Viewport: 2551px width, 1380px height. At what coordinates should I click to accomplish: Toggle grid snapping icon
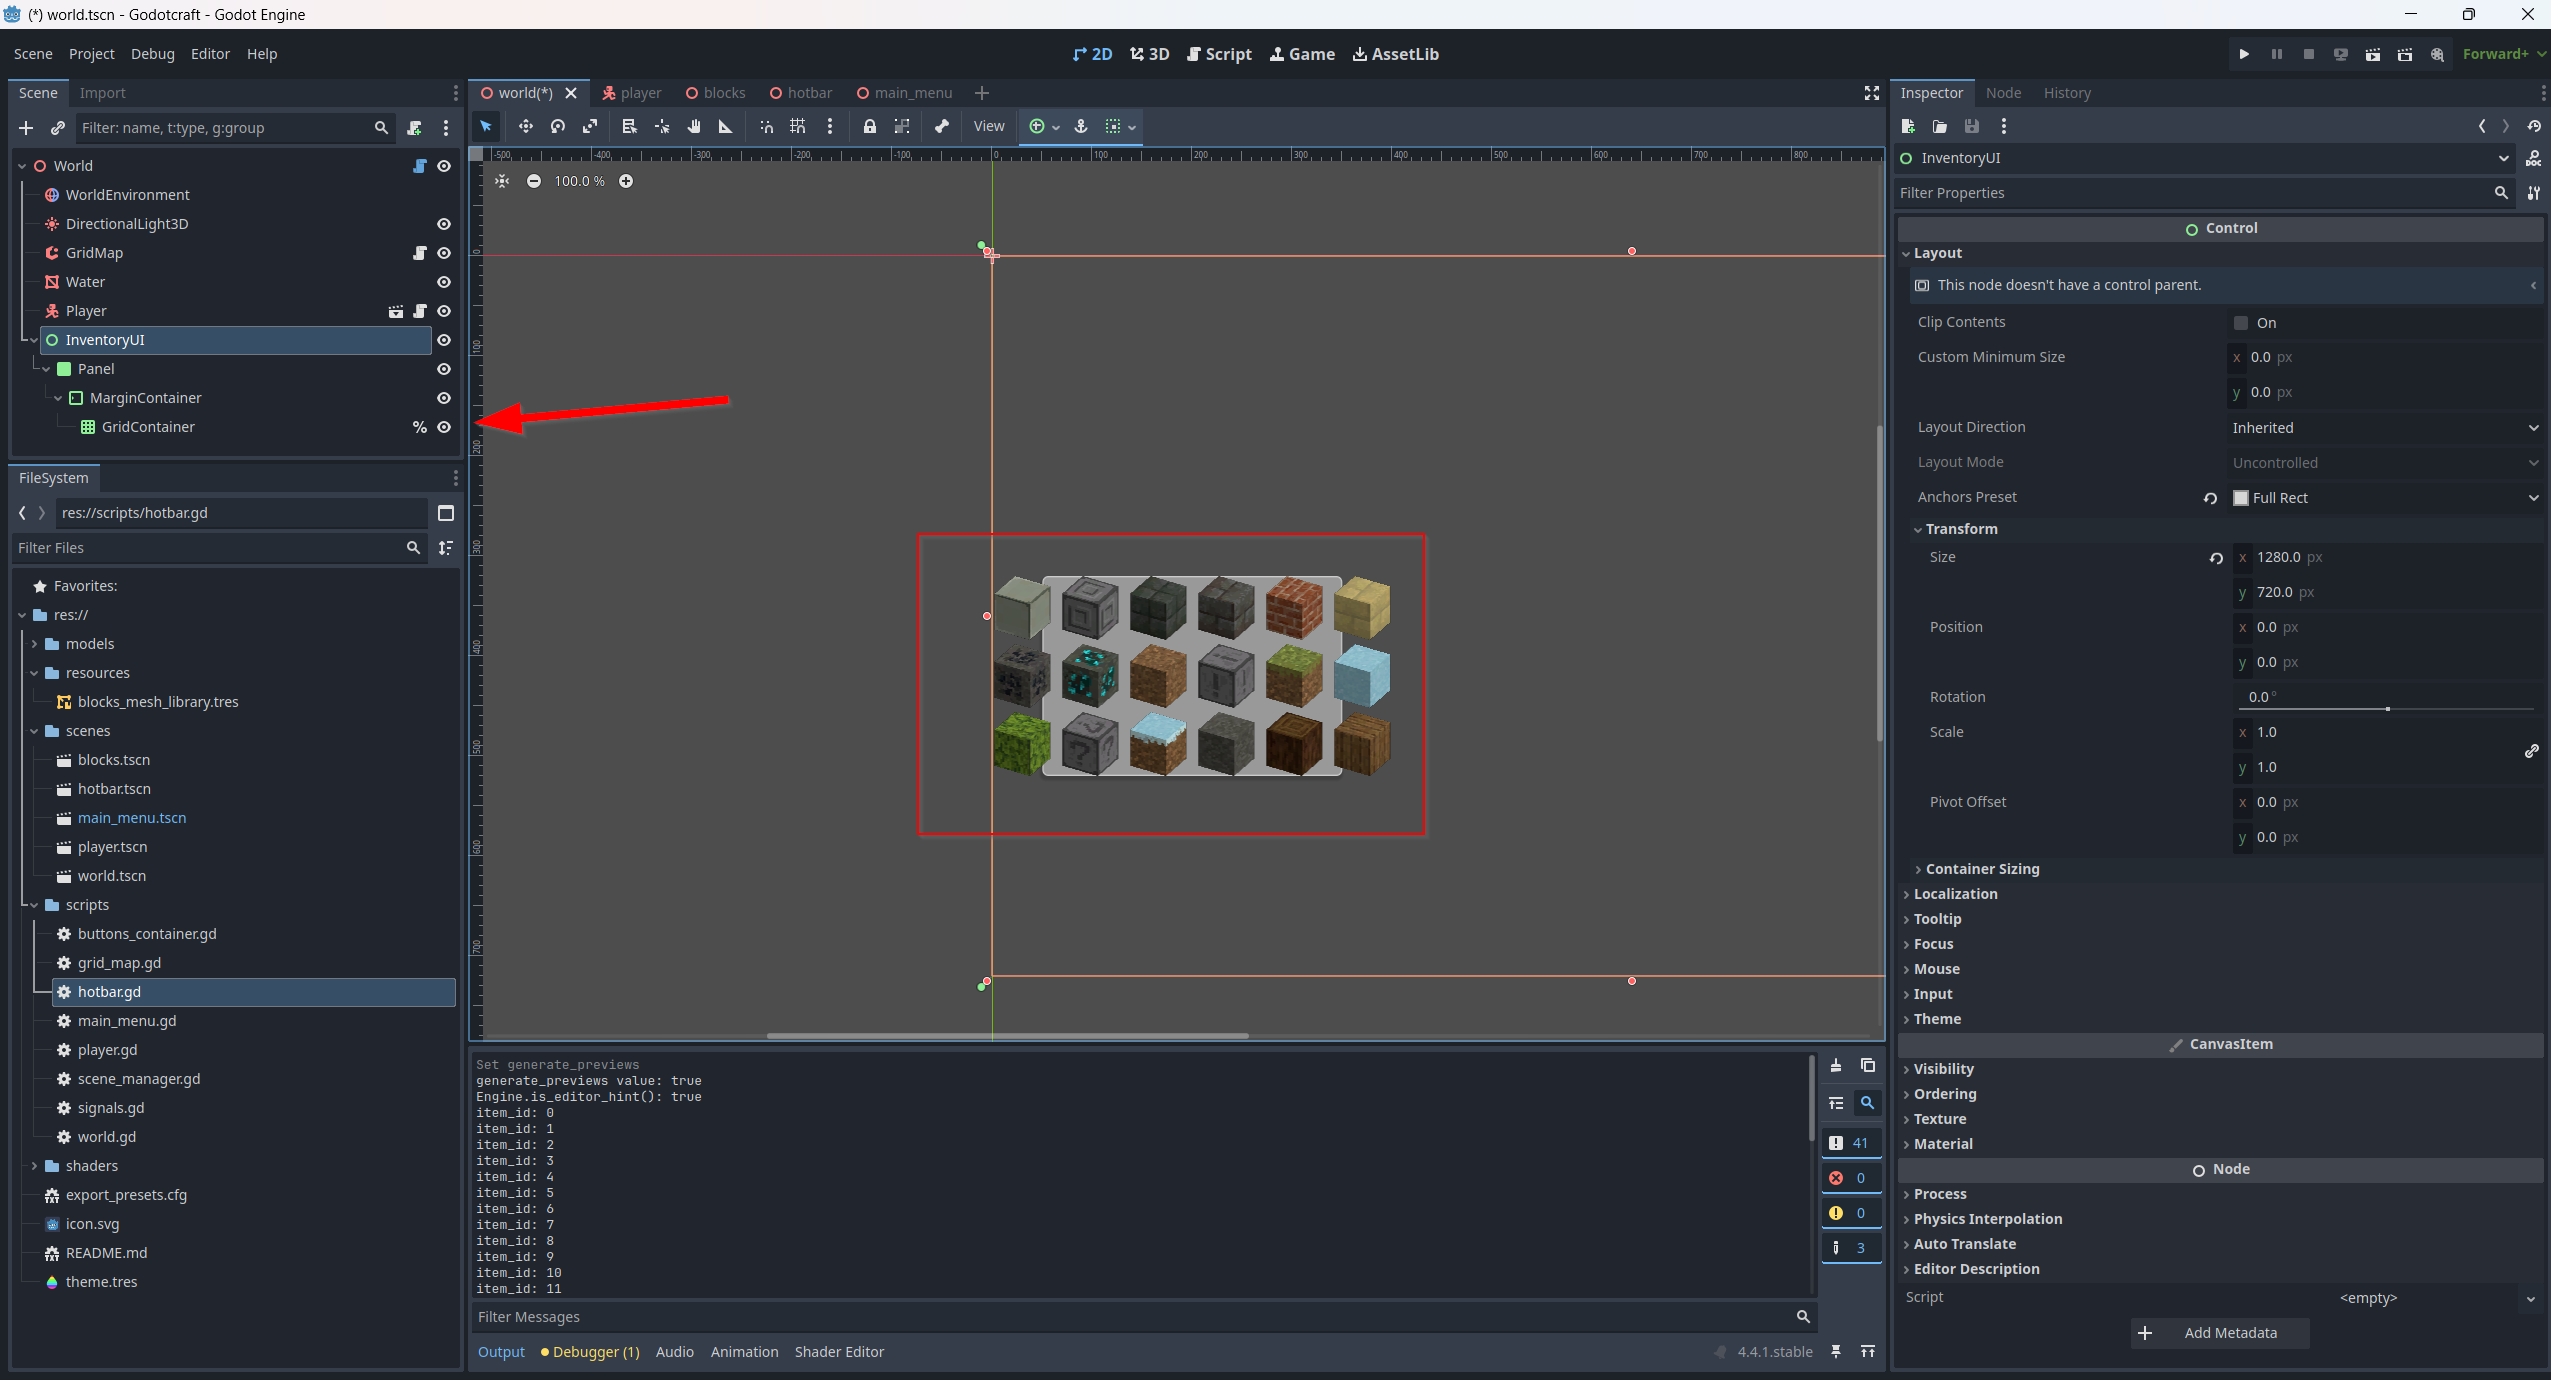[x=798, y=126]
